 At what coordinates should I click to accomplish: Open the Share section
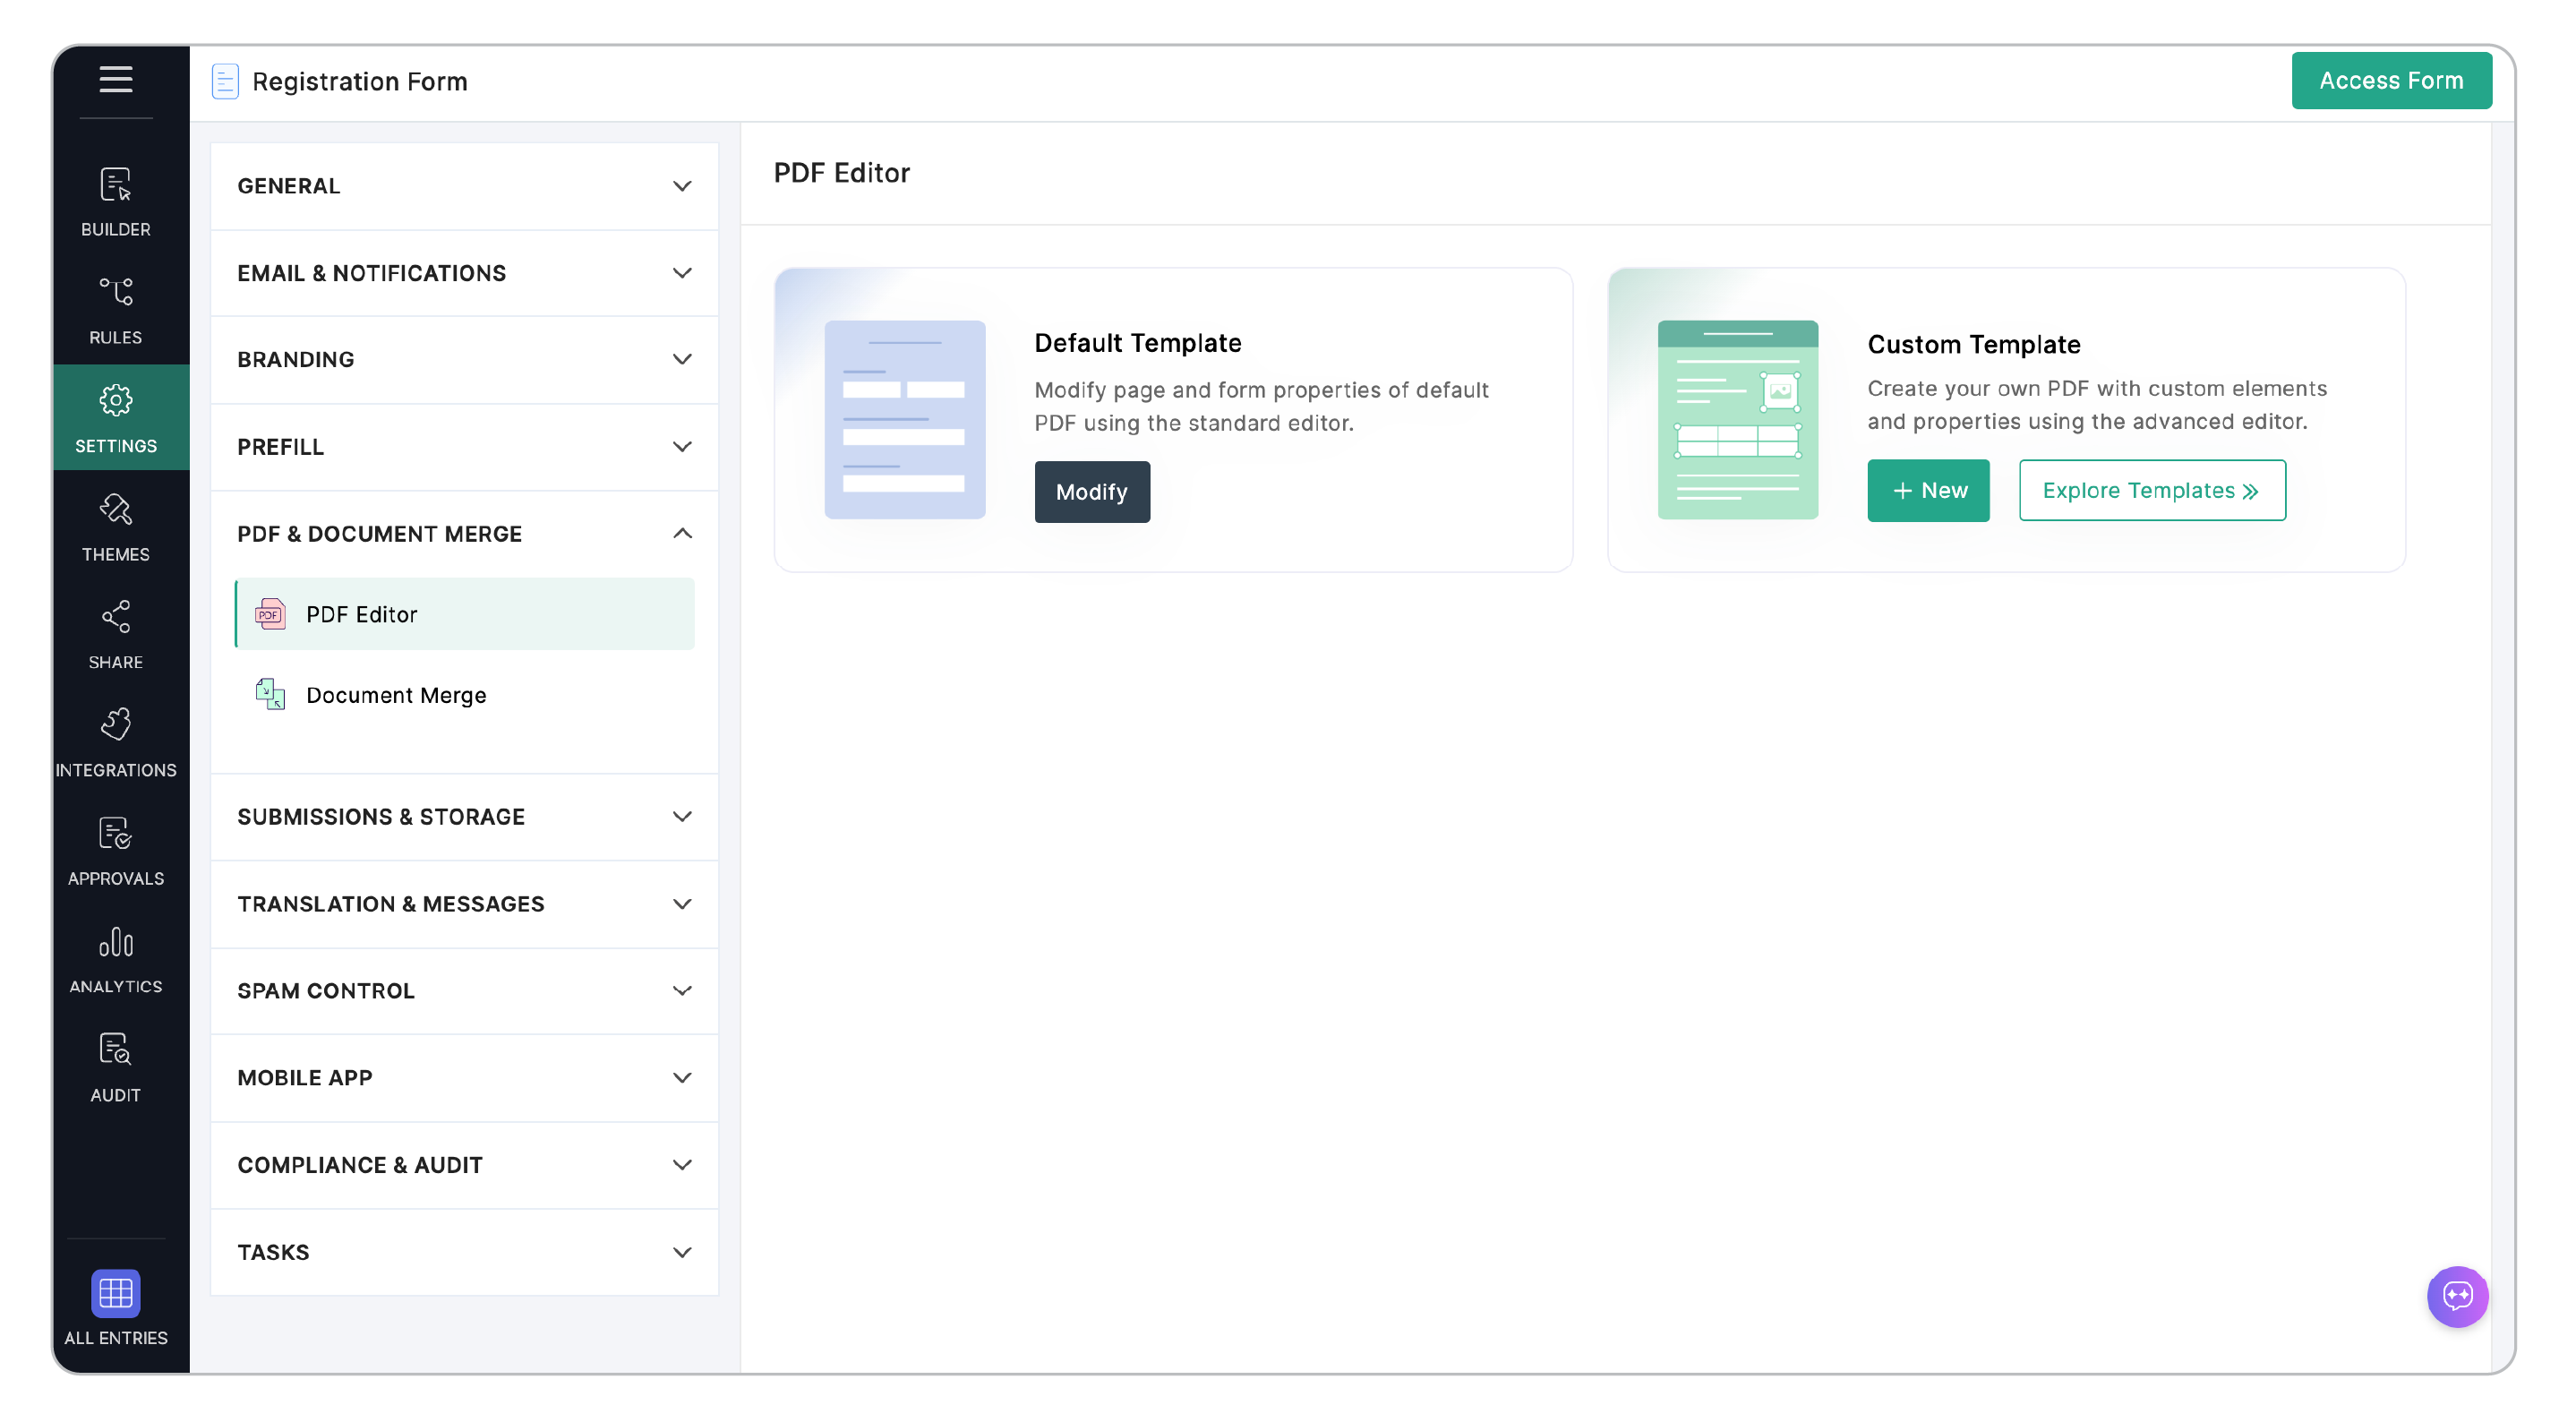[x=116, y=635]
